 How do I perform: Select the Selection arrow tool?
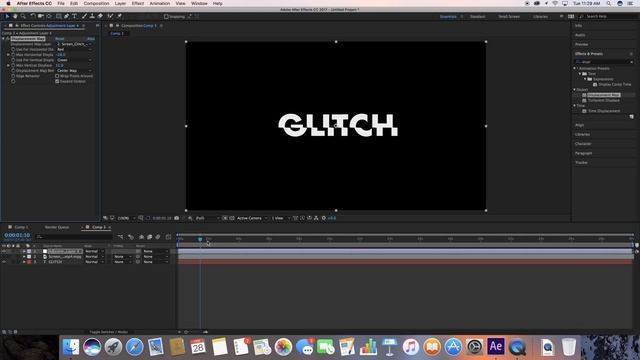click(7, 16)
